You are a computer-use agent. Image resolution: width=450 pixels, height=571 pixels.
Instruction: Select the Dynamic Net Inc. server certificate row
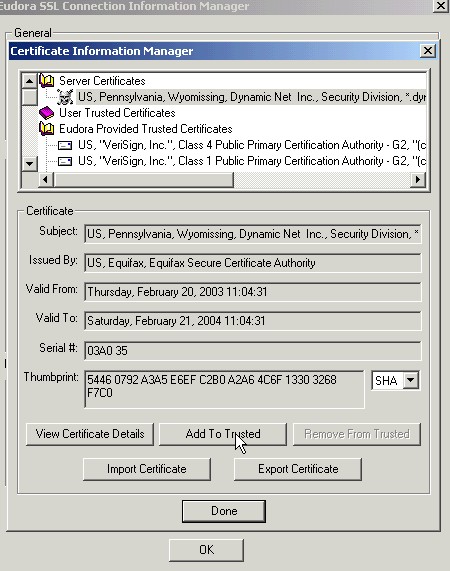coord(252,97)
